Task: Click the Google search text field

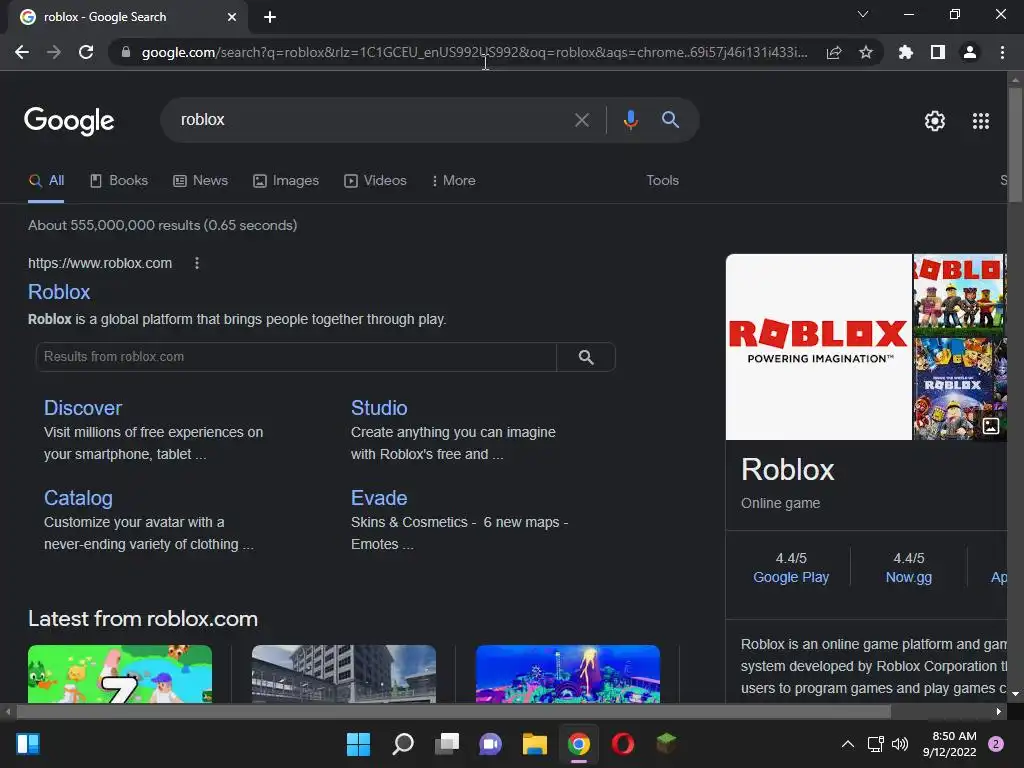Action: point(372,120)
